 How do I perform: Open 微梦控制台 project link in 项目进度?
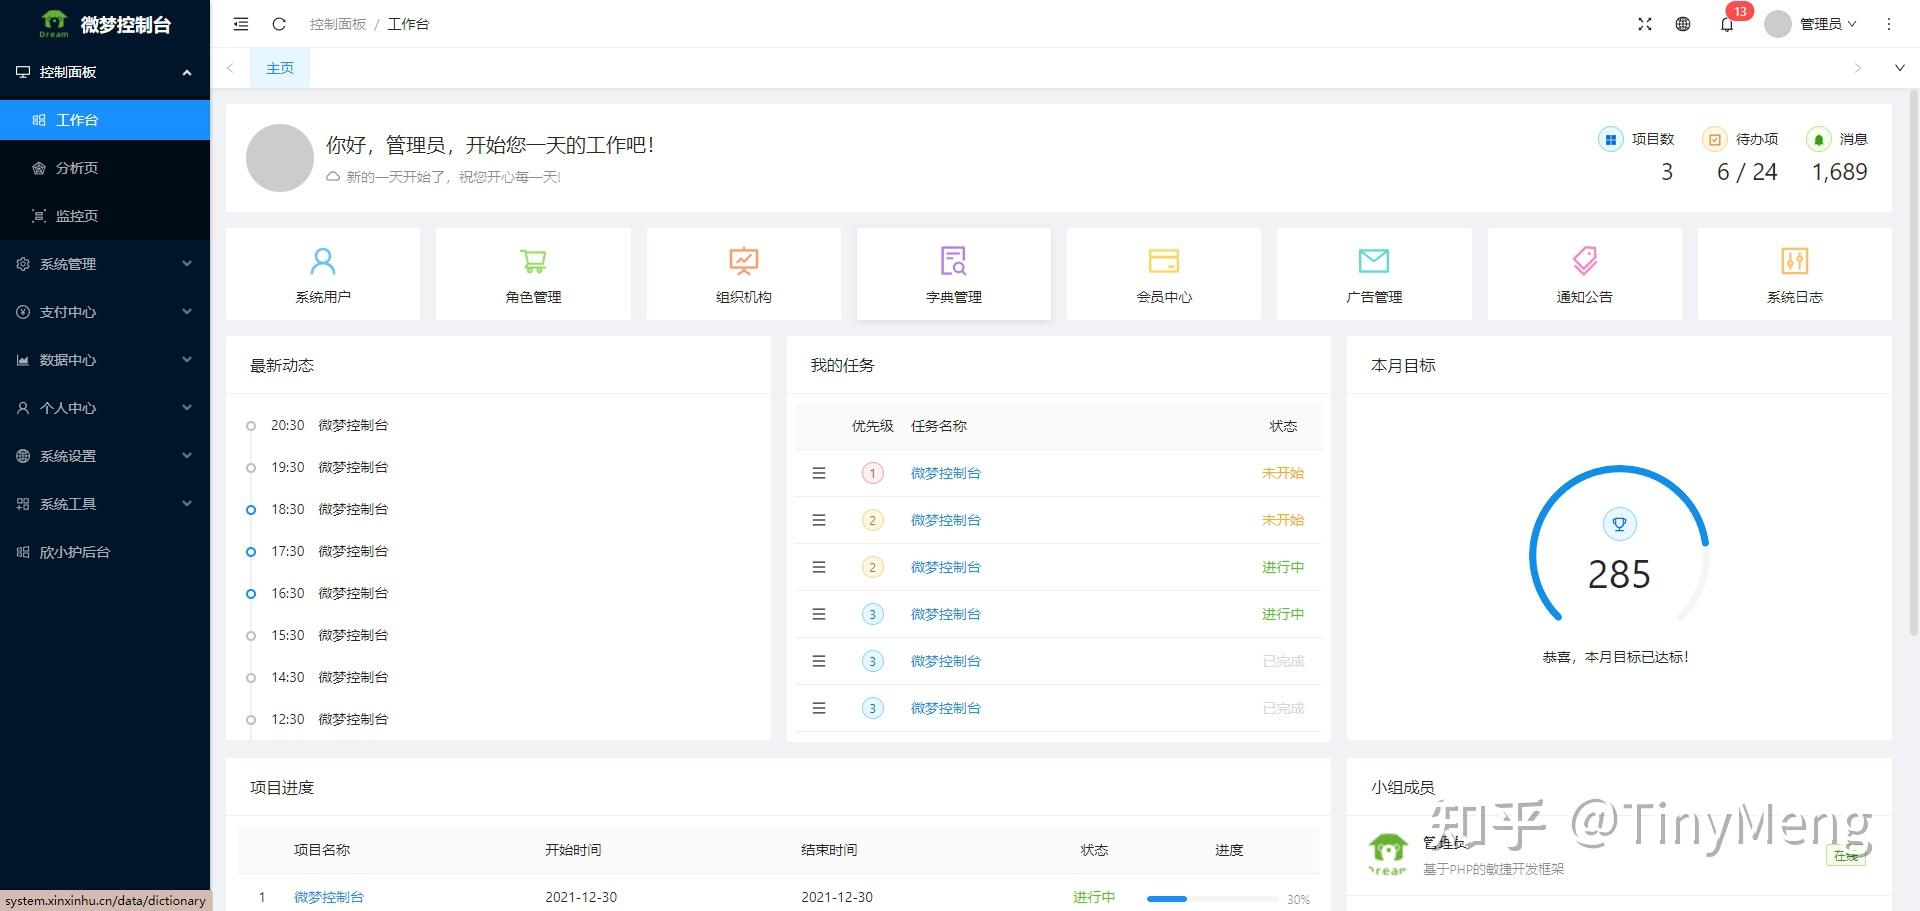[329, 897]
